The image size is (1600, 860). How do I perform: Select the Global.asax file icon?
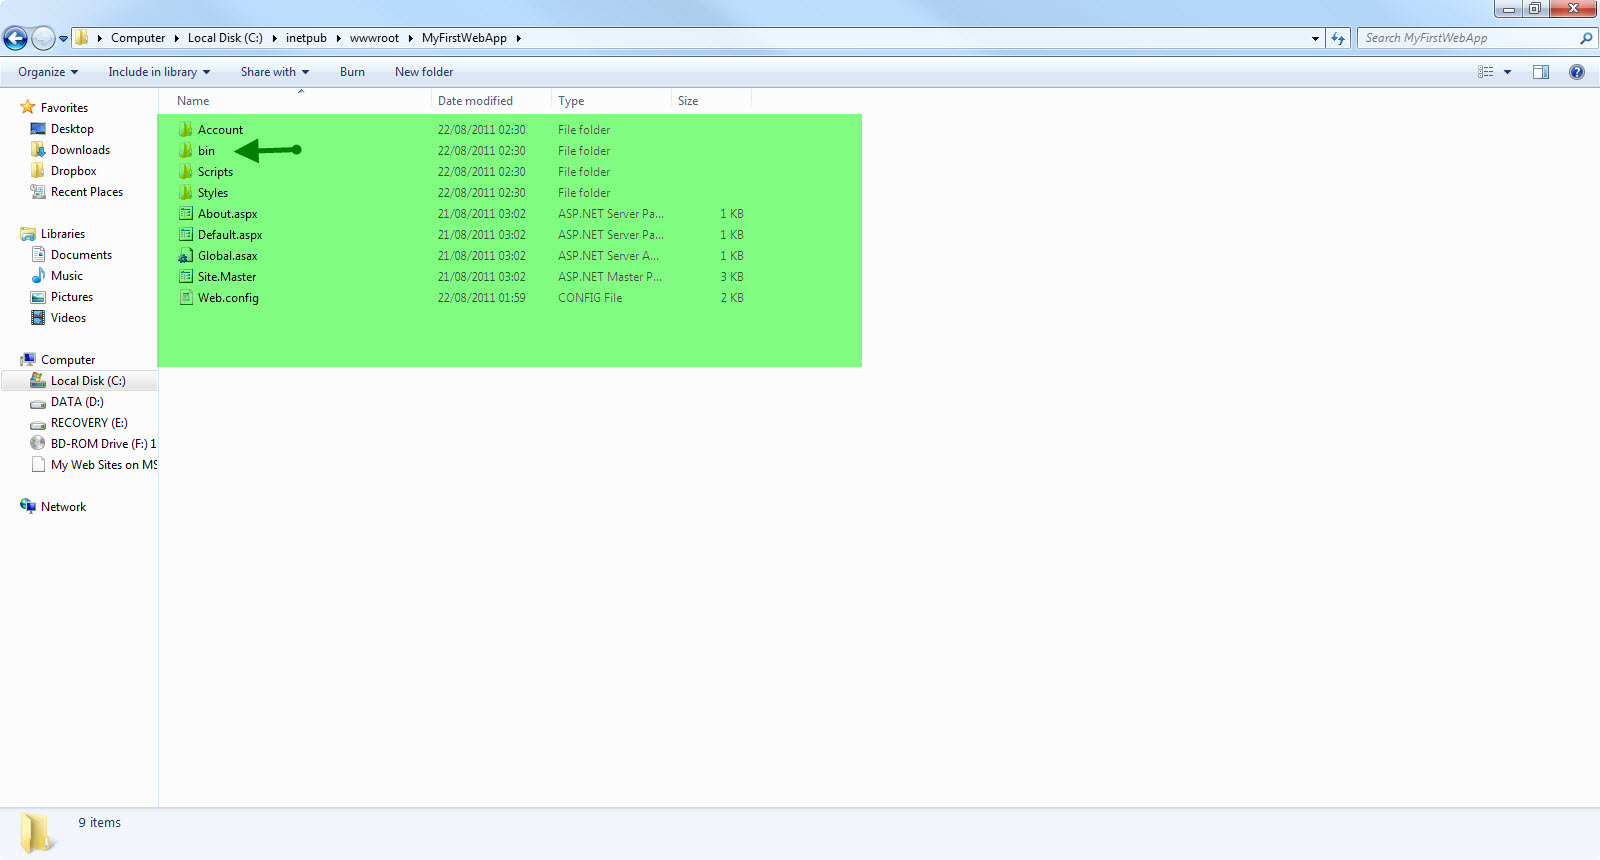click(x=185, y=255)
